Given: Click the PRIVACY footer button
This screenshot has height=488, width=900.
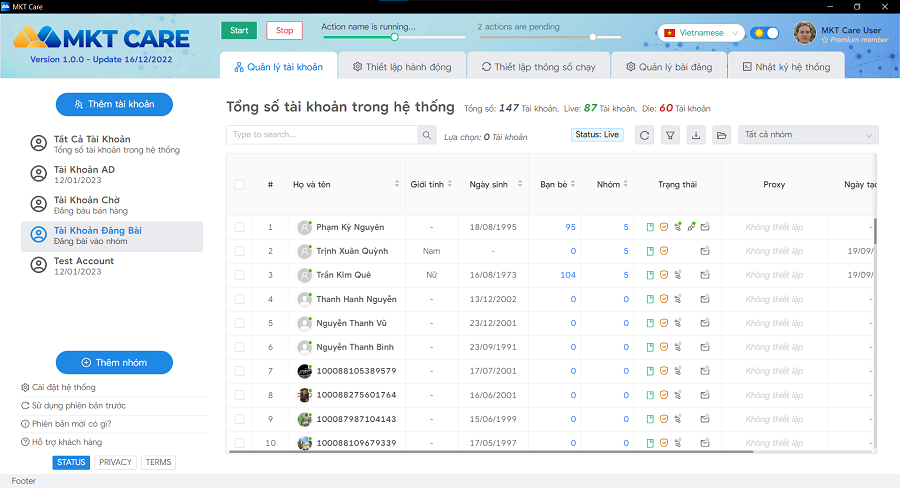Looking at the screenshot, I should (115, 462).
